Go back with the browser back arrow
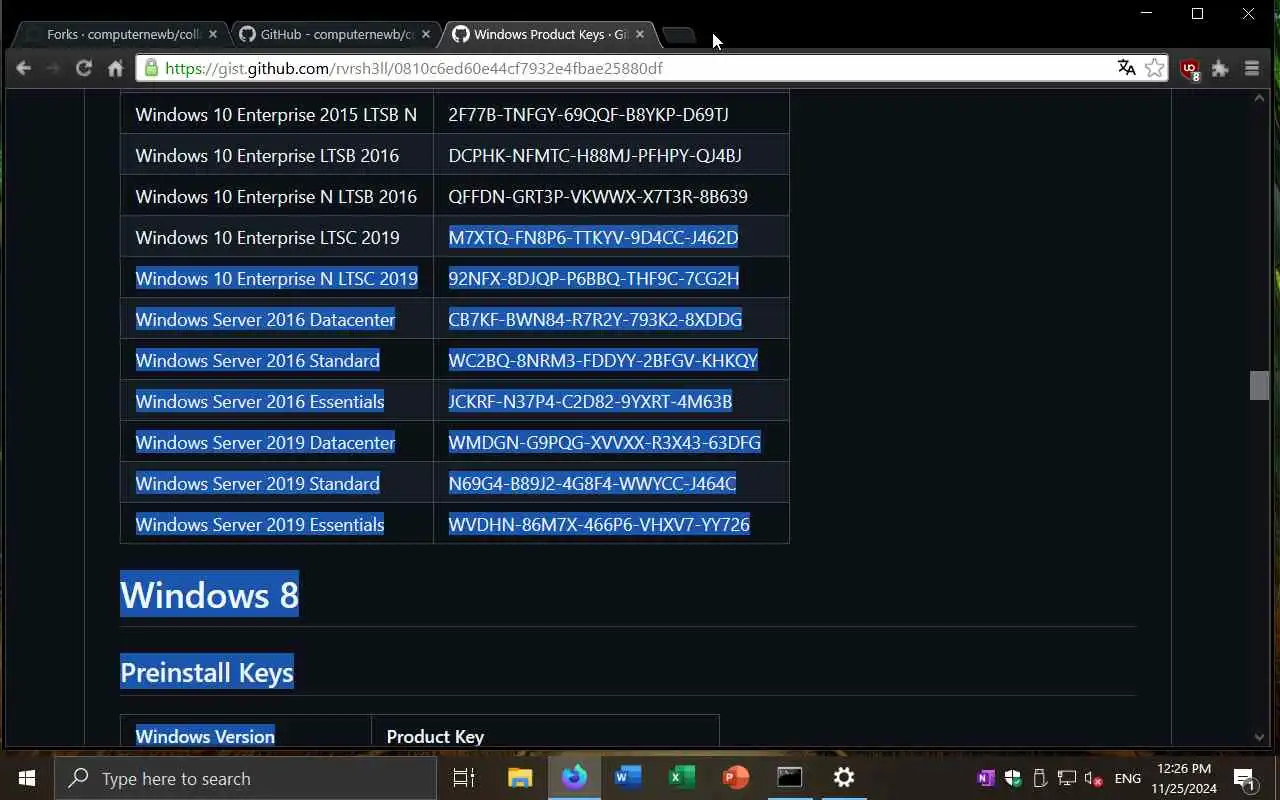This screenshot has width=1280, height=800. click(24, 68)
